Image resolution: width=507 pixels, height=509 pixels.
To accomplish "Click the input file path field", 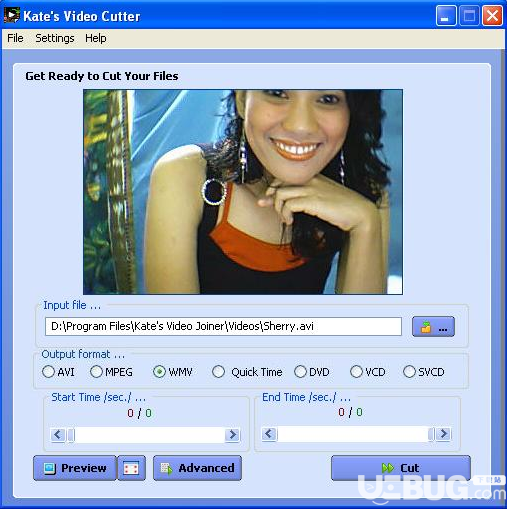I will coord(223,326).
